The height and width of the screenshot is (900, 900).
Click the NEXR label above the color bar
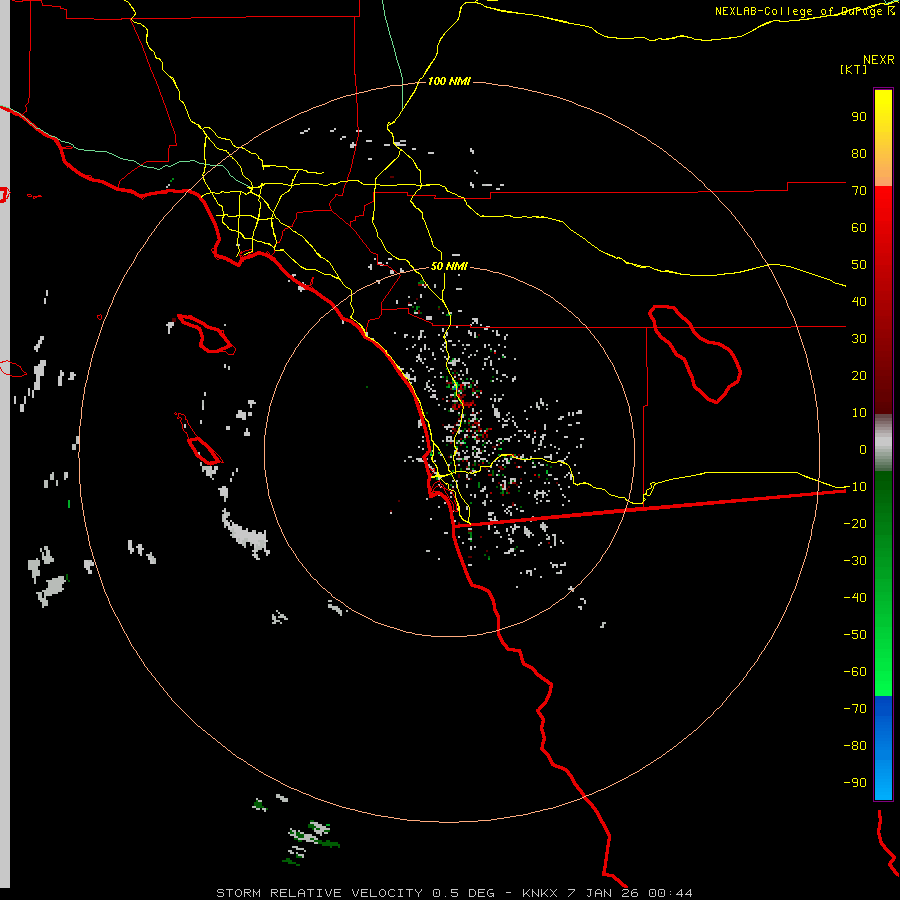tap(879, 60)
